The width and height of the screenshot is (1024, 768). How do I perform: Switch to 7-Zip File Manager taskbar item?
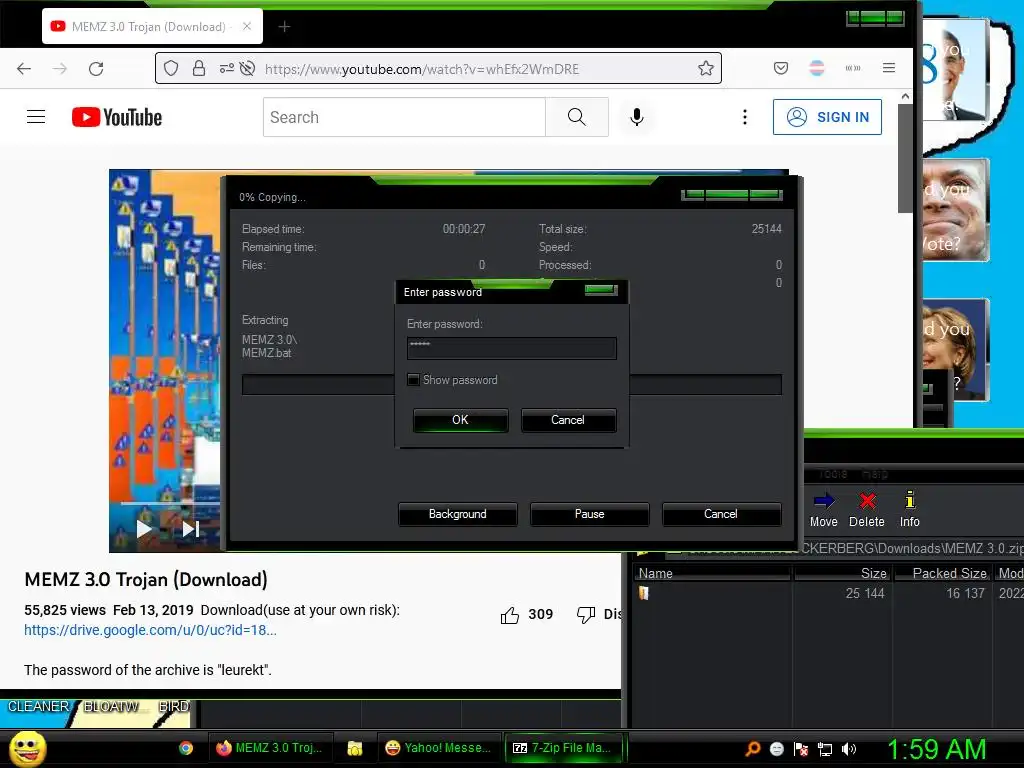click(x=563, y=748)
